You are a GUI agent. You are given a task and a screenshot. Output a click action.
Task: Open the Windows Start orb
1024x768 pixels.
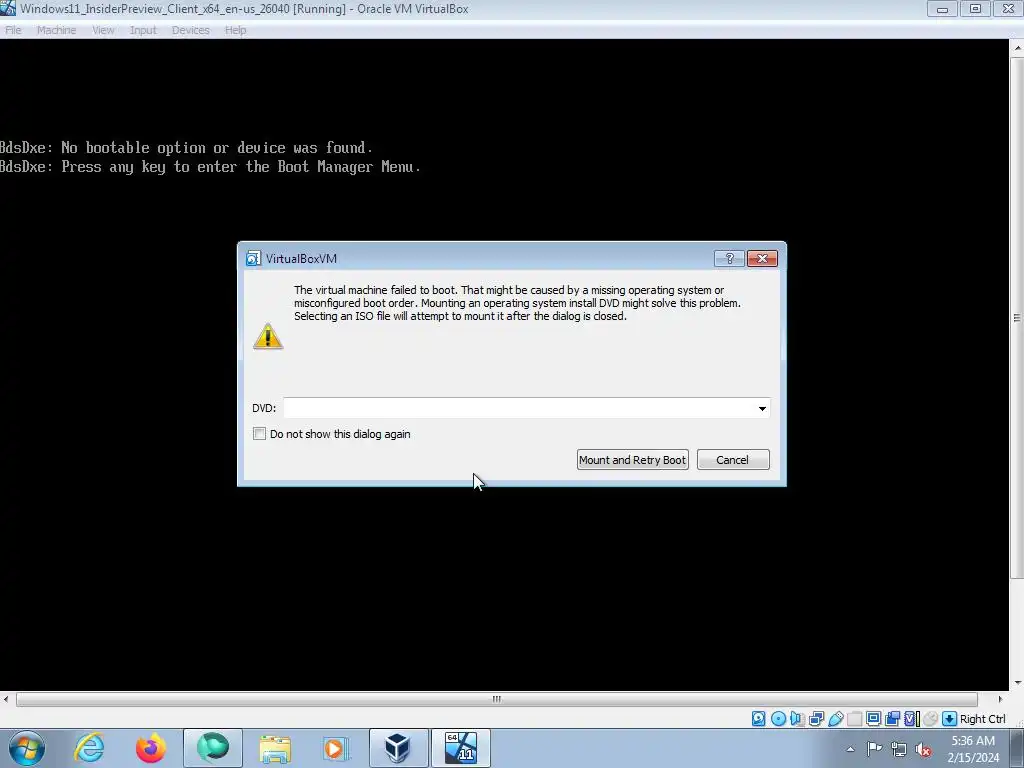point(27,748)
